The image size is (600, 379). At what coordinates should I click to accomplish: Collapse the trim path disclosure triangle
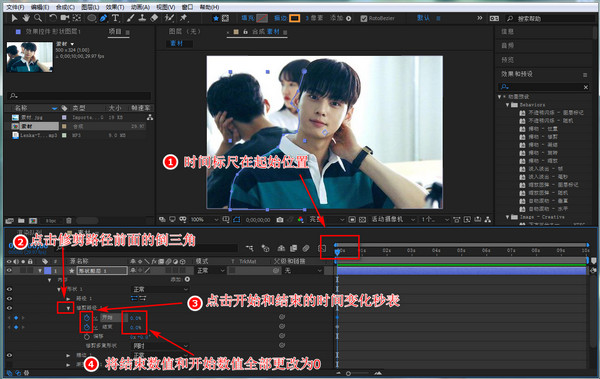pos(68,308)
